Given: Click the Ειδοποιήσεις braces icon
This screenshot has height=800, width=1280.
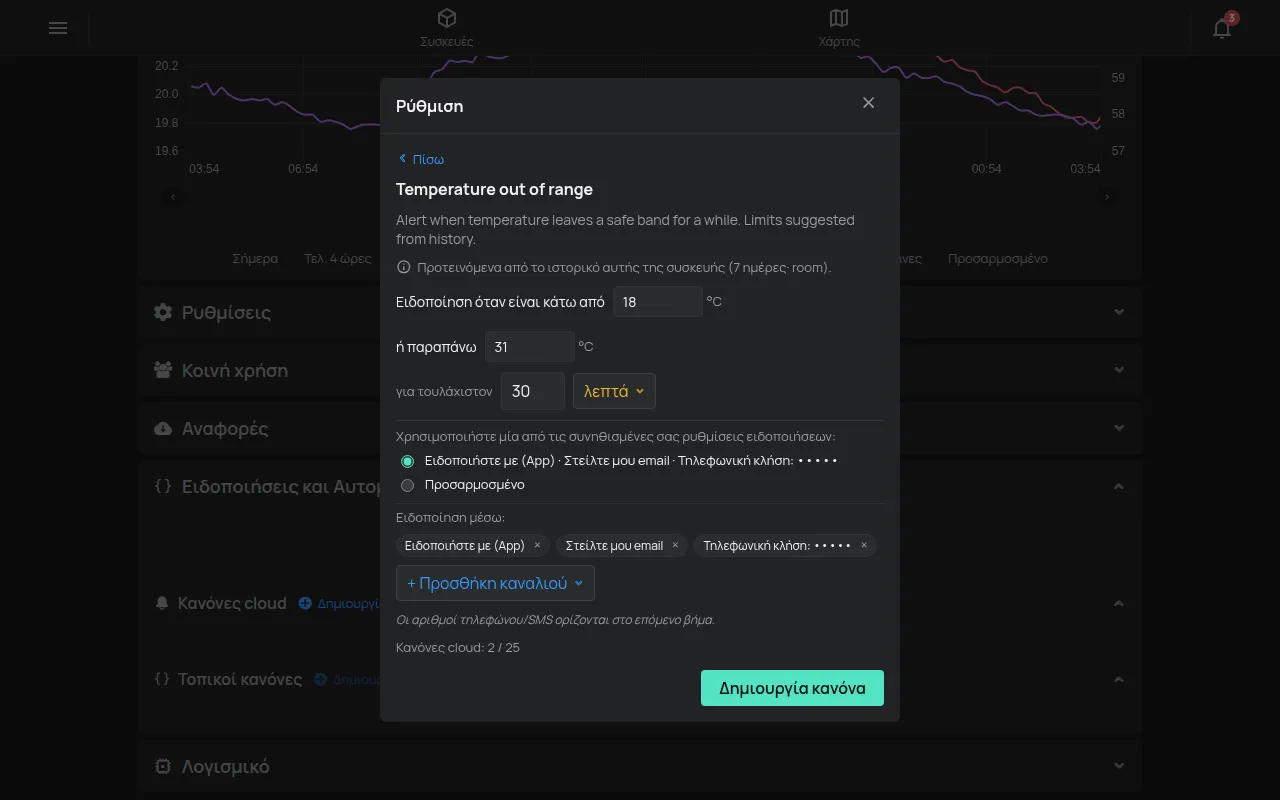Looking at the screenshot, I should 163,486.
